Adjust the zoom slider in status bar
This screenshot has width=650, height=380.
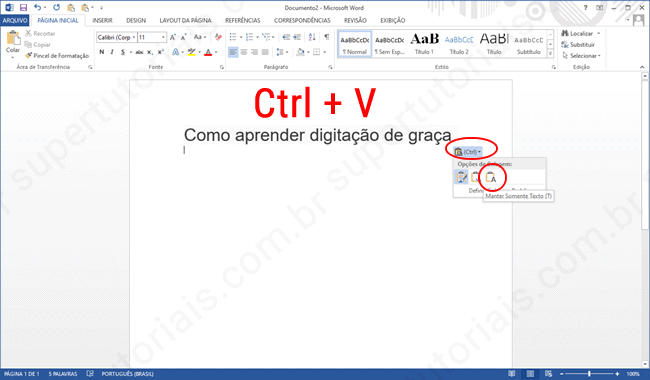589,374
